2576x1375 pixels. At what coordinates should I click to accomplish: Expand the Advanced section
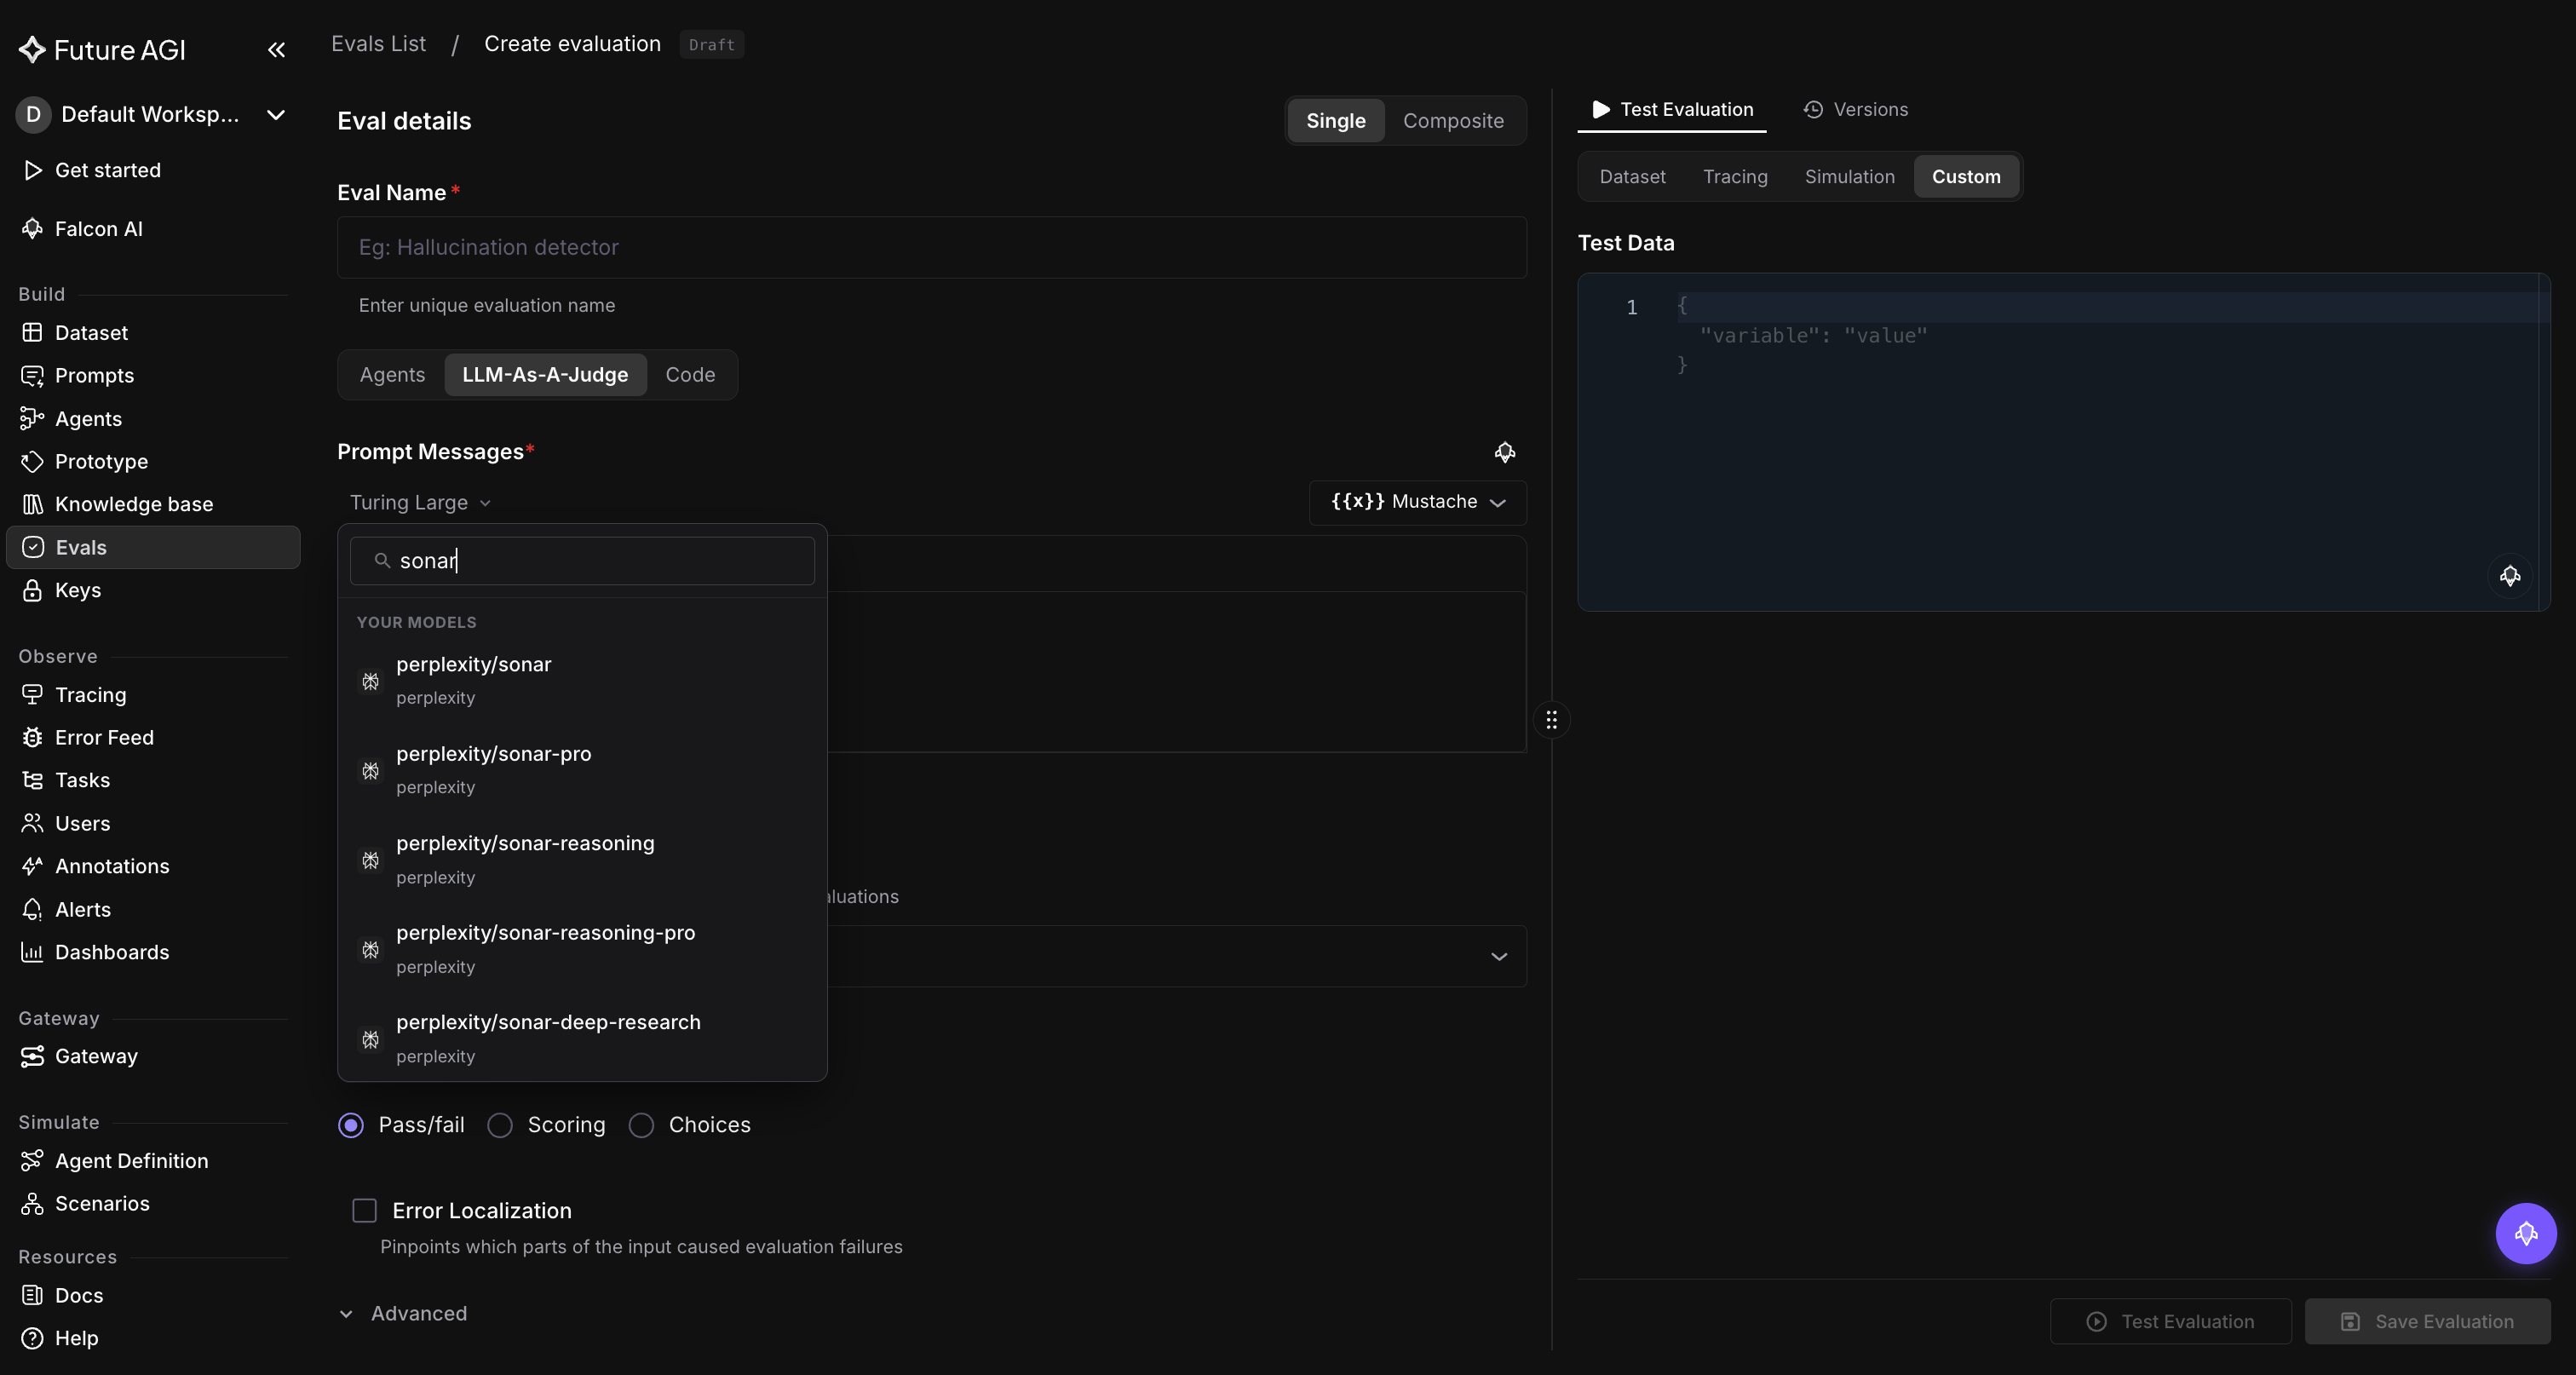pyautogui.click(x=403, y=1314)
